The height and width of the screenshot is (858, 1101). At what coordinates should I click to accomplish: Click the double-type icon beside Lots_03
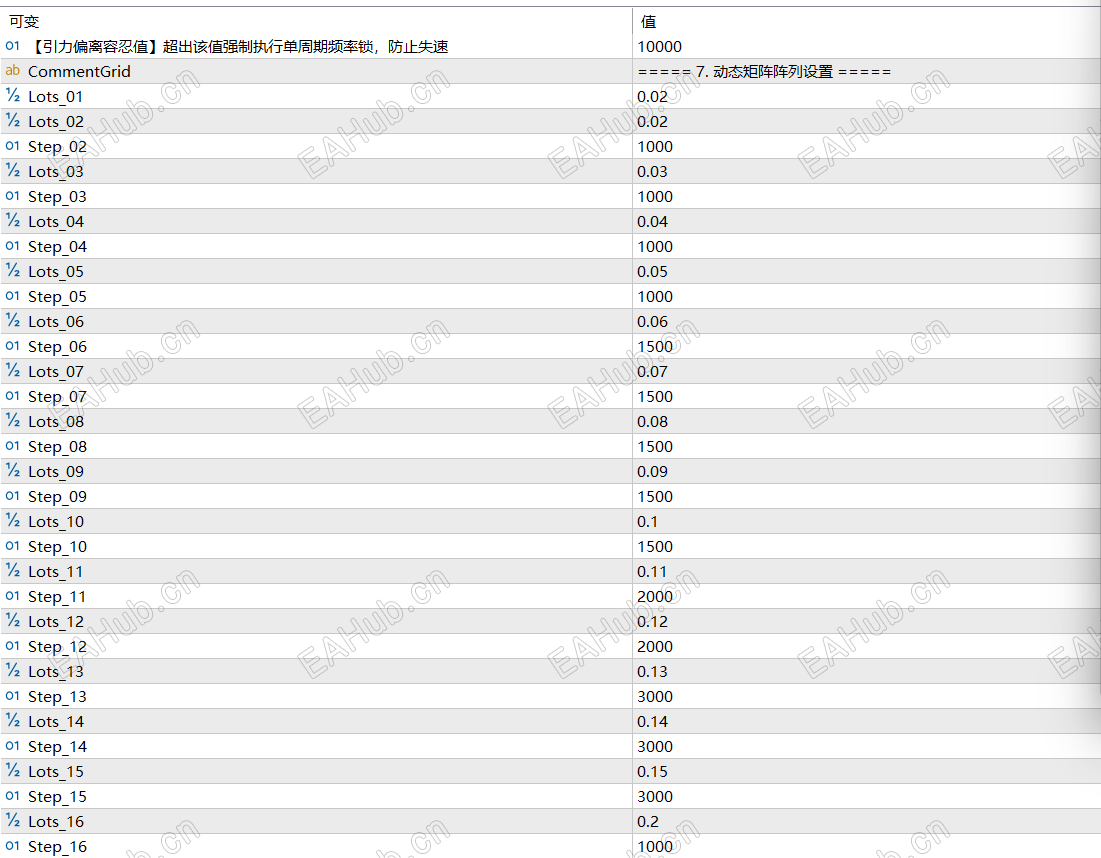click(x=13, y=171)
